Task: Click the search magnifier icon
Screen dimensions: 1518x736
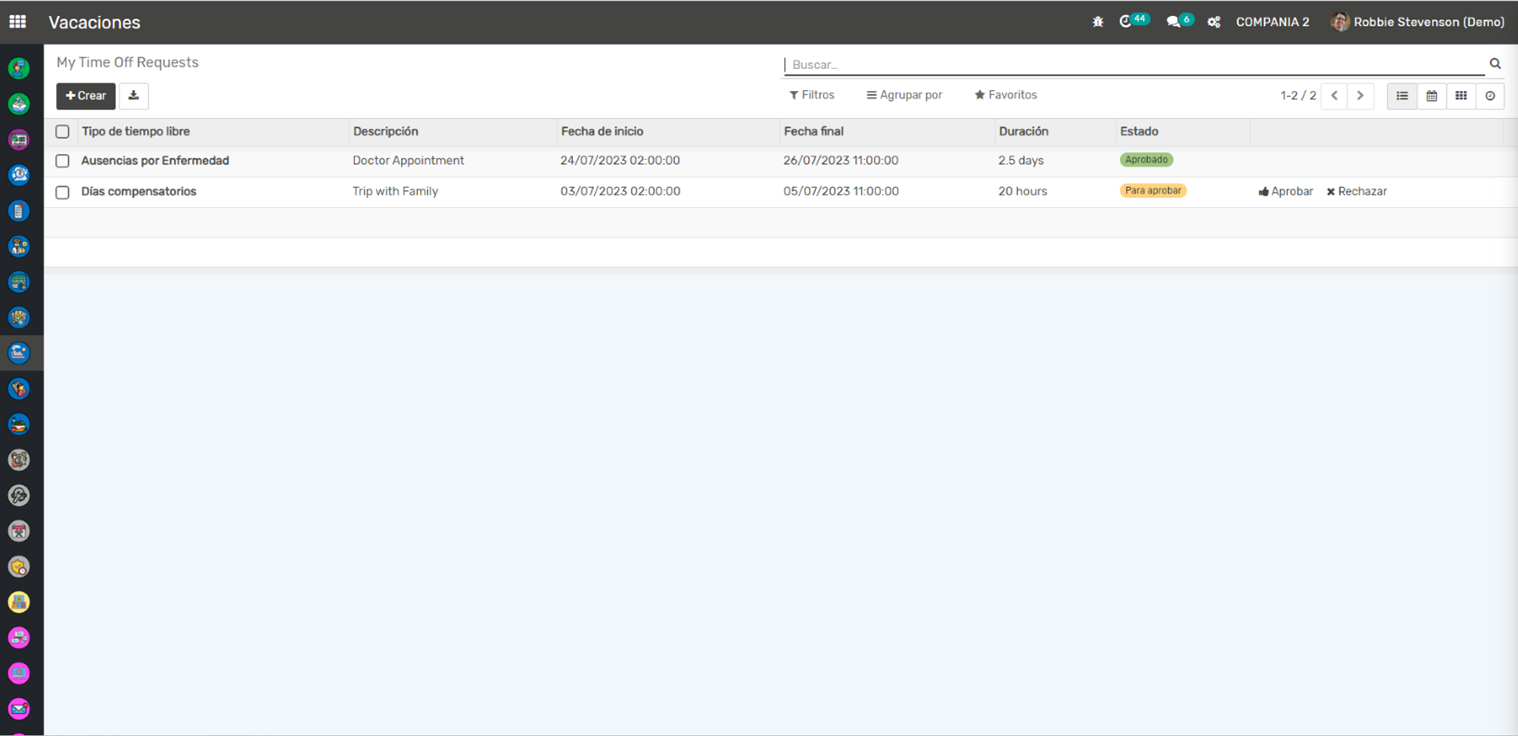Action: (x=1495, y=64)
